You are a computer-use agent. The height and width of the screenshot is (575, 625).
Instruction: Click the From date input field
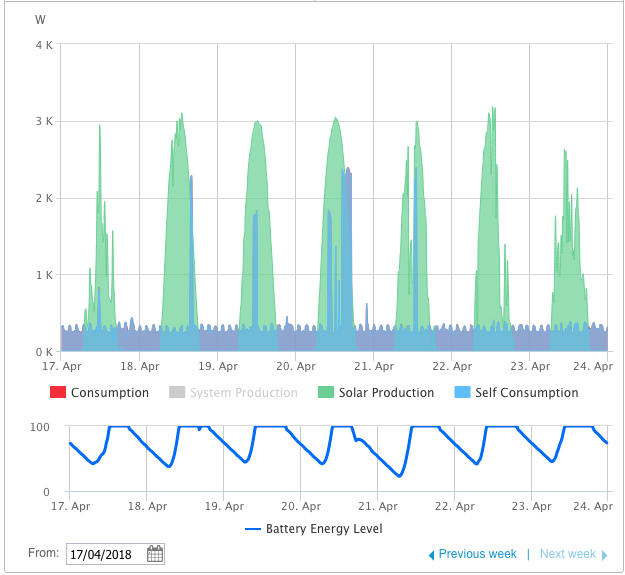[115, 554]
